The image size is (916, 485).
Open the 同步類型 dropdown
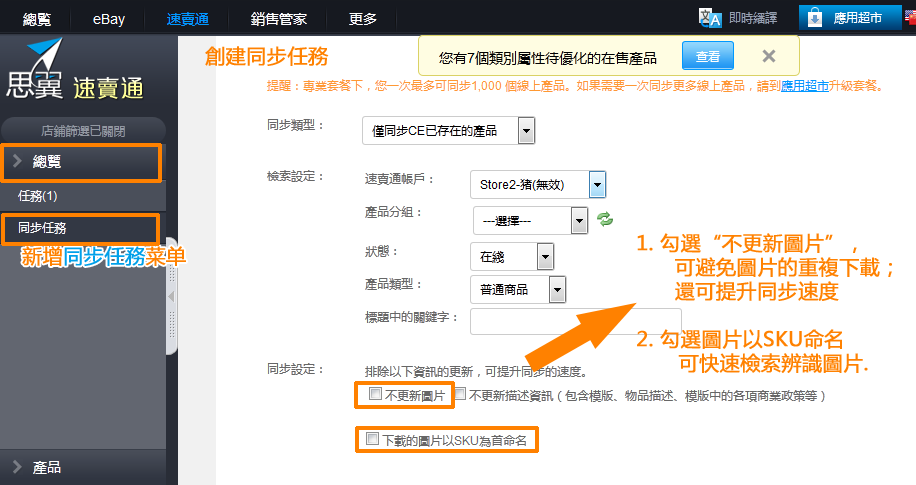click(x=449, y=130)
